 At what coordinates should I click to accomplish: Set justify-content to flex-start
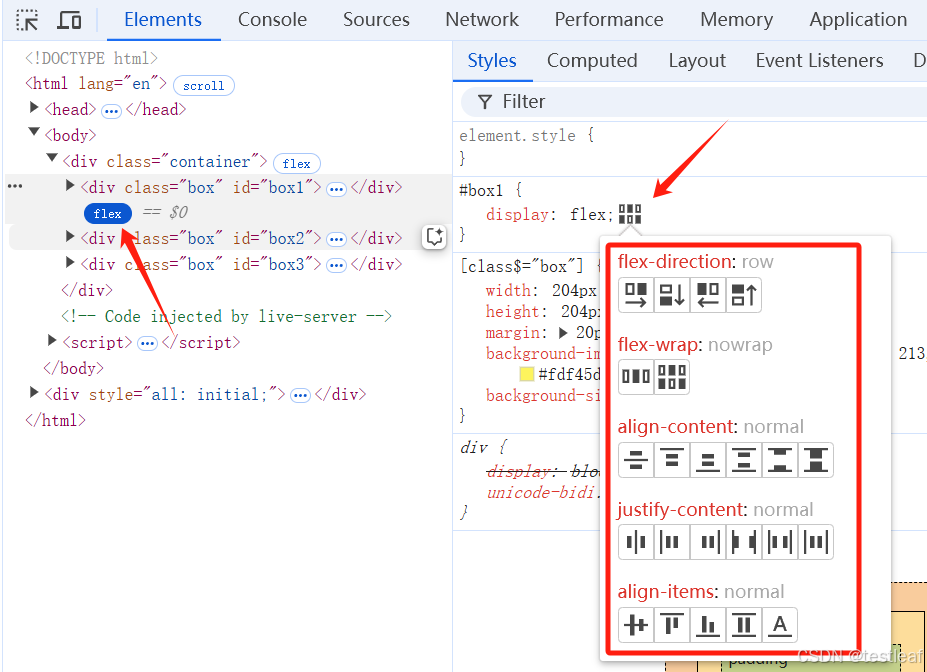[672, 542]
